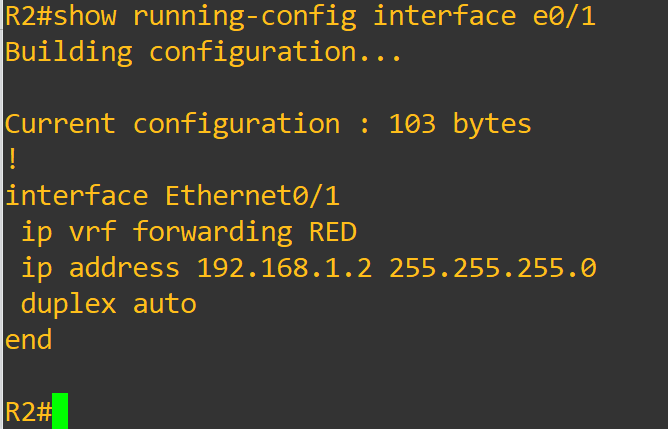Viewport: 668px width, 429px height.
Task: Click the word 'bytes' in the output
Action: [492, 124]
